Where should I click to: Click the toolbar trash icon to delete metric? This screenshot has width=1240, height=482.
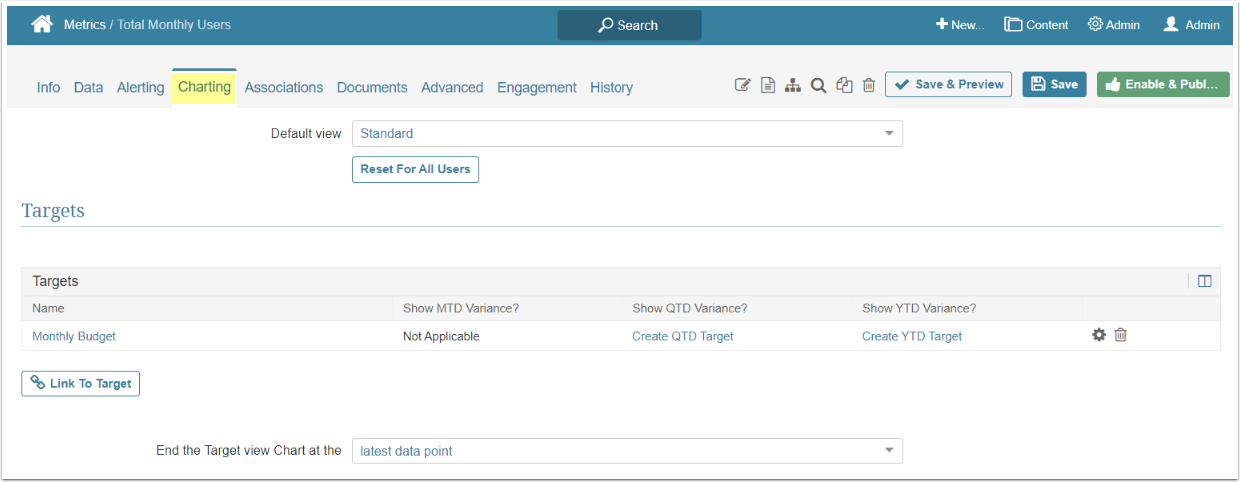(869, 86)
